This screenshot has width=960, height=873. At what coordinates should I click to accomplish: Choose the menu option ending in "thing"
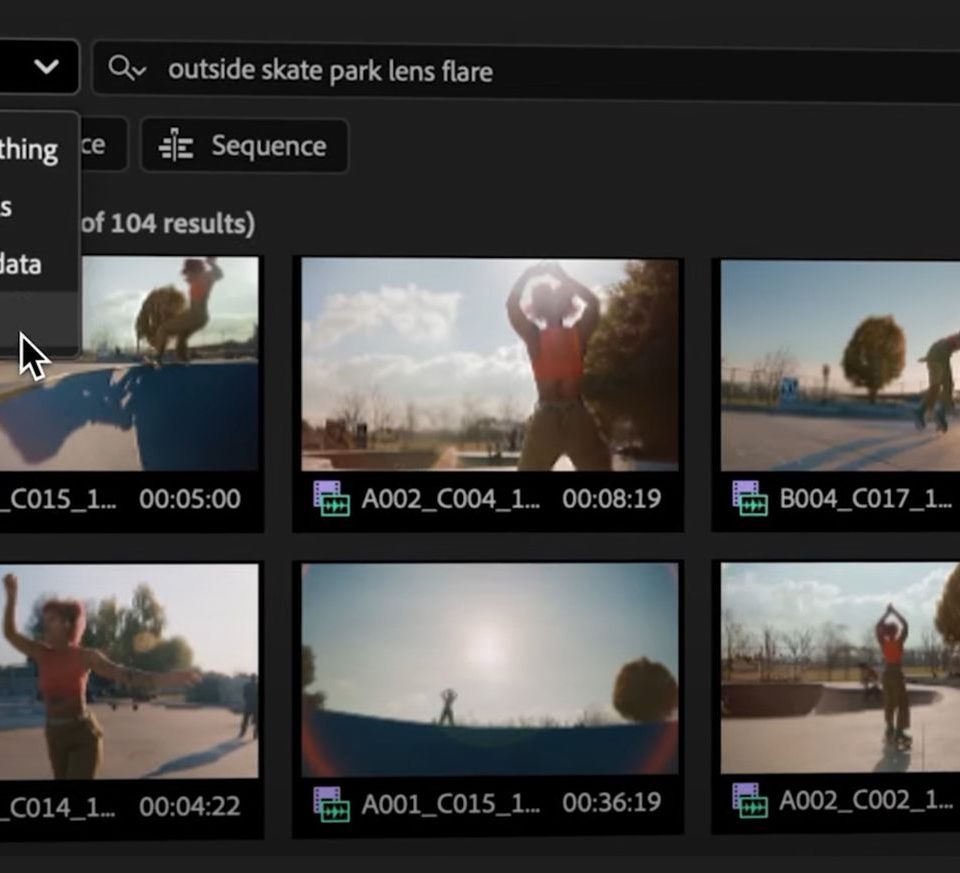click(28, 150)
